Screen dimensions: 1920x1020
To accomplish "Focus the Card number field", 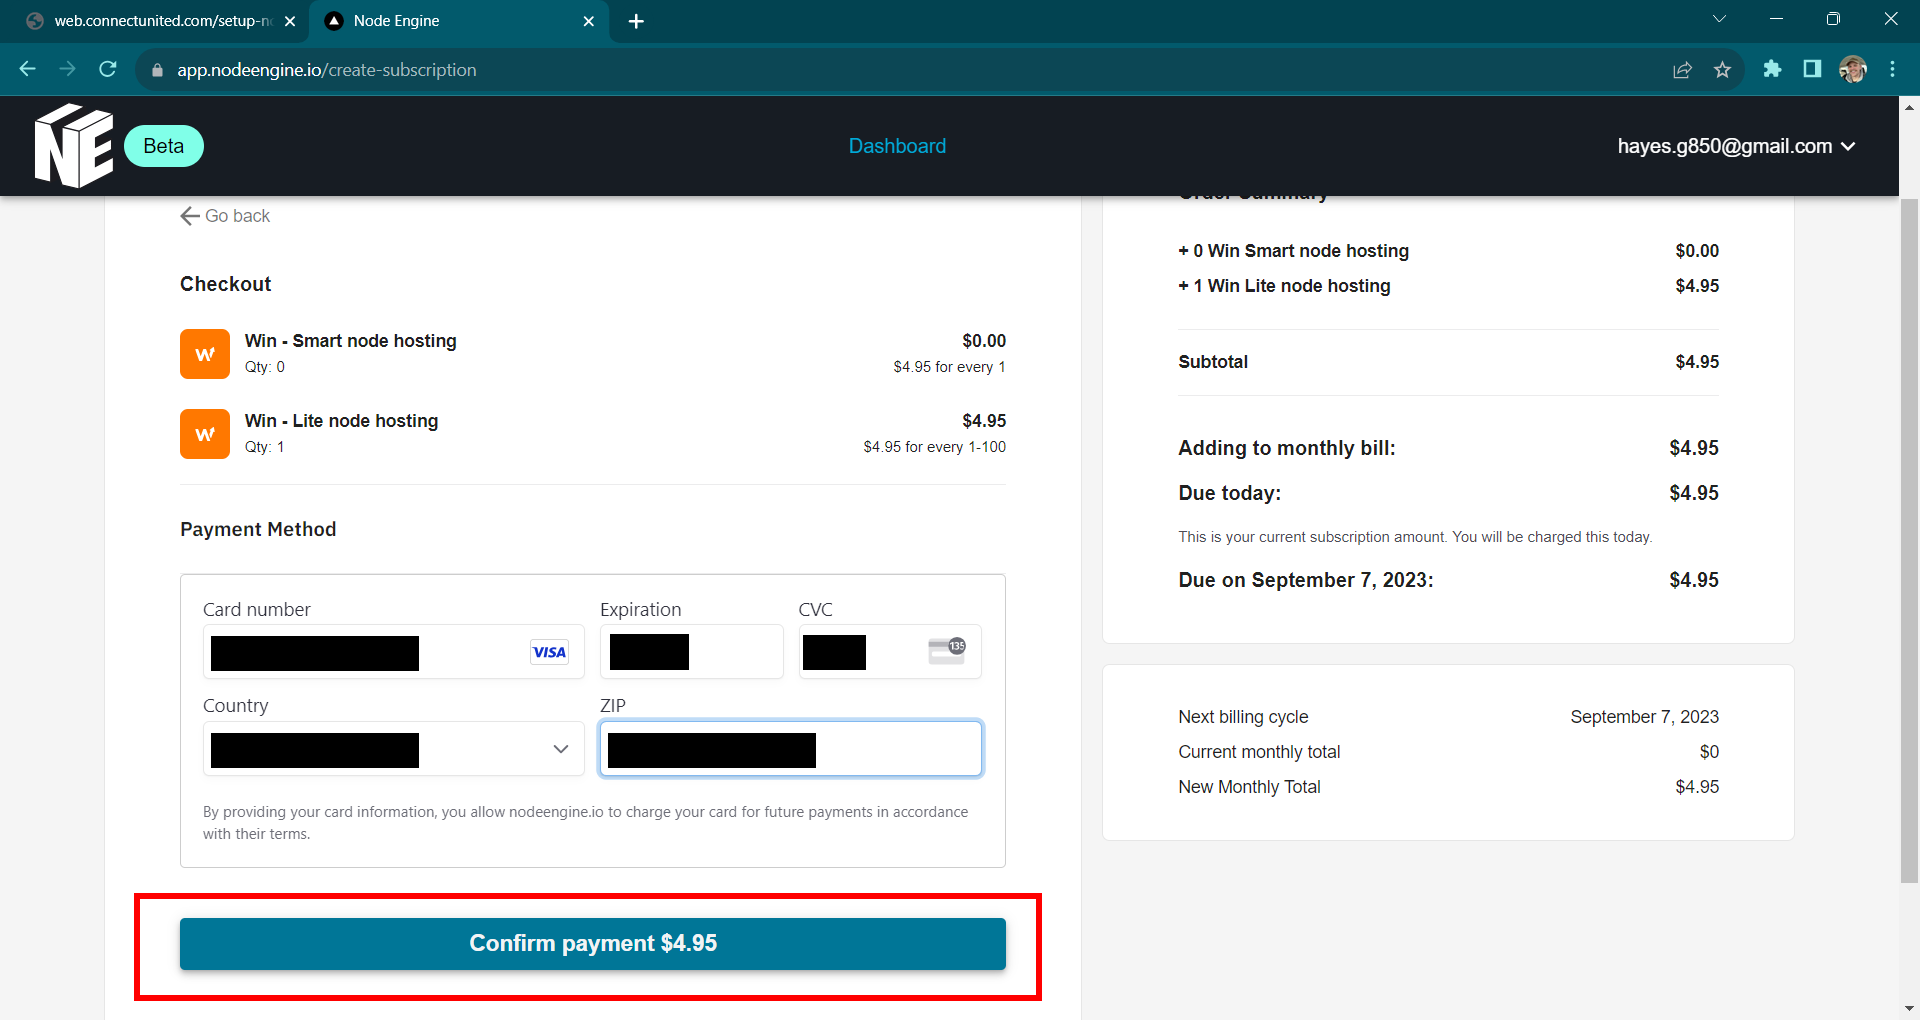I will point(393,652).
